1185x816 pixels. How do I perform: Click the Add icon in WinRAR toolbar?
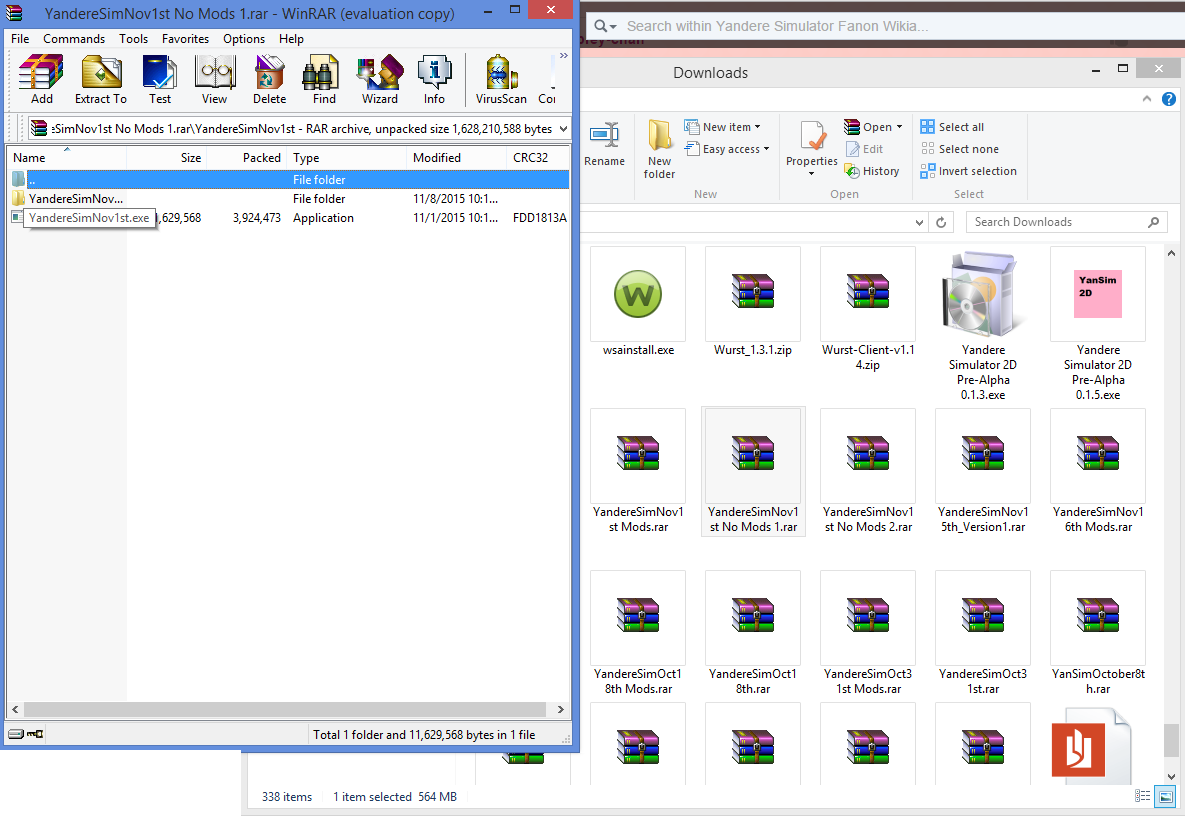pos(42,79)
